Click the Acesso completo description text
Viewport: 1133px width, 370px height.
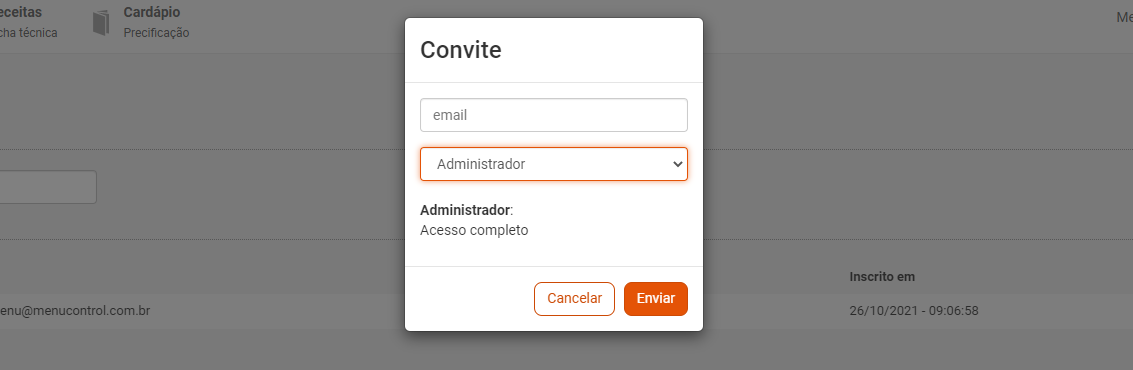click(x=474, y=231)
